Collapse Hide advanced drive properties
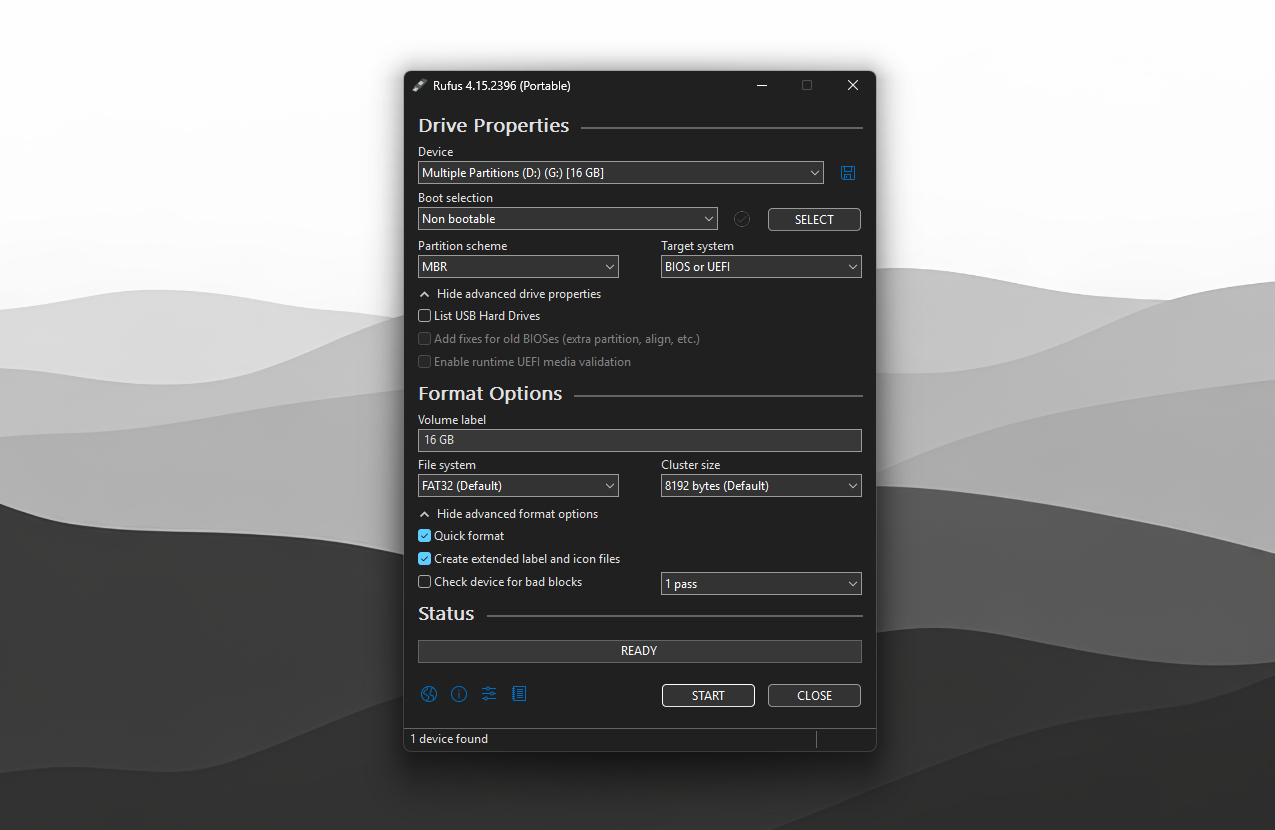Image resolution: width=1275 pixels, height=830 pixels. (510, 294)
